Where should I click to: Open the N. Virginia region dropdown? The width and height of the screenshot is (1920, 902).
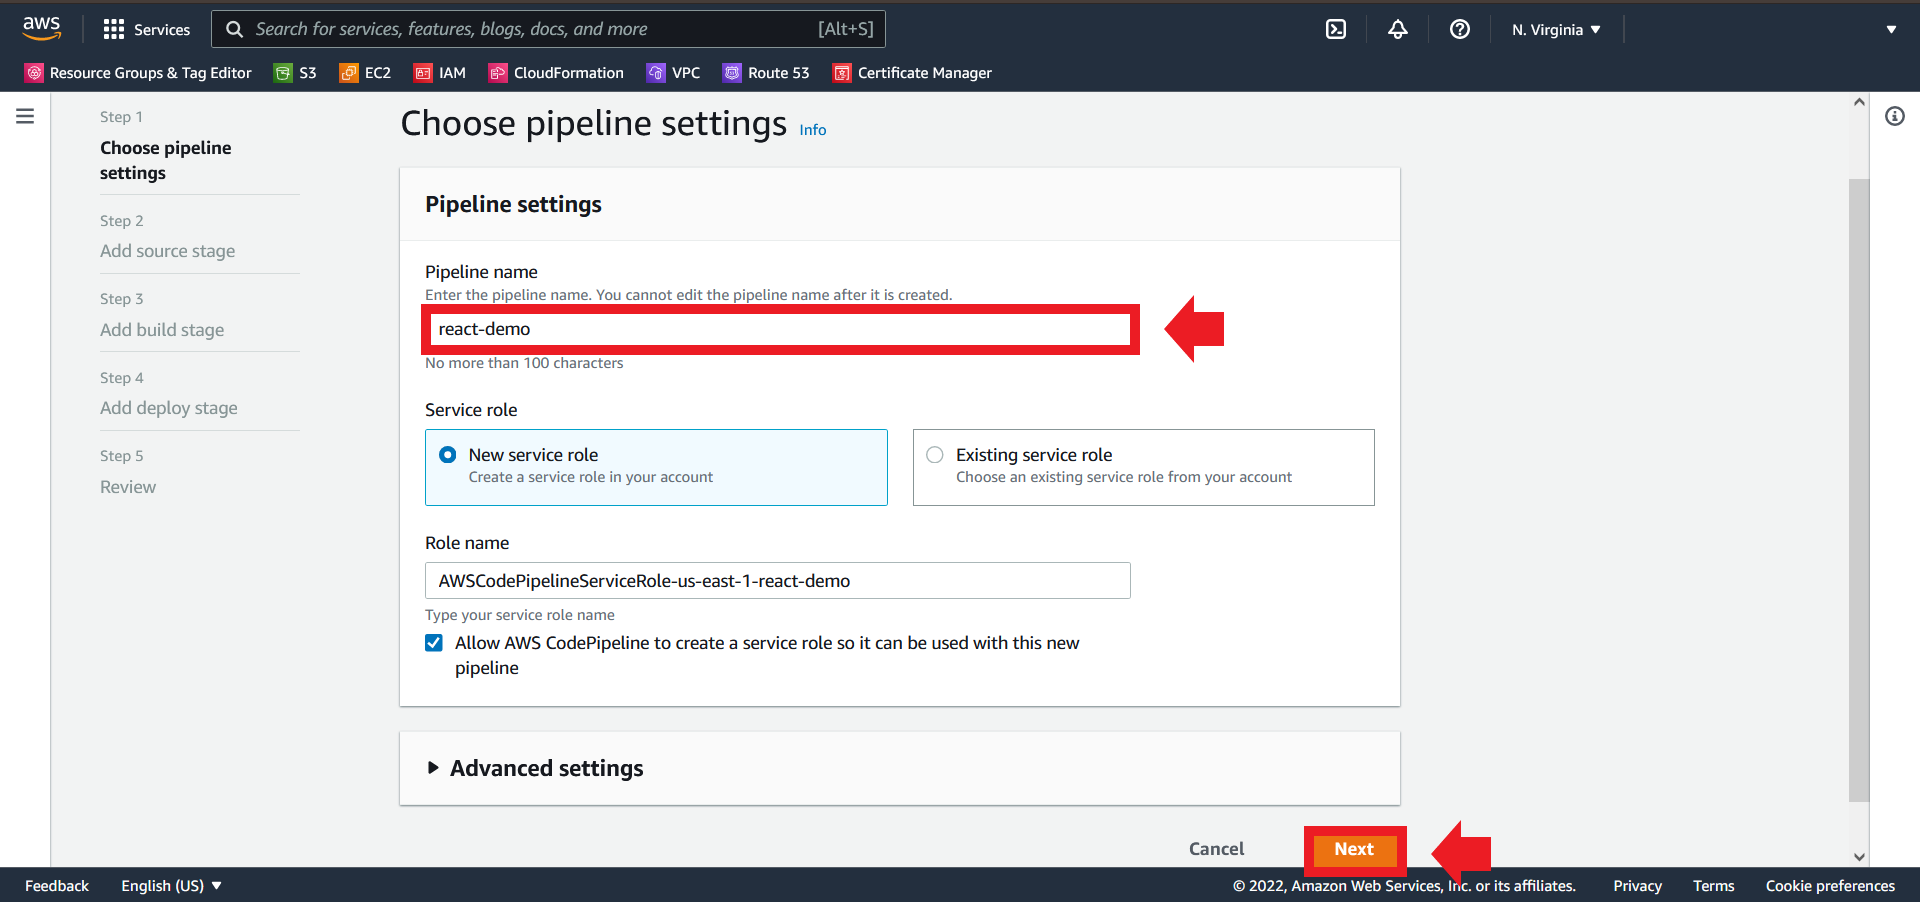pyautogui.click(x=1555, y=29)
